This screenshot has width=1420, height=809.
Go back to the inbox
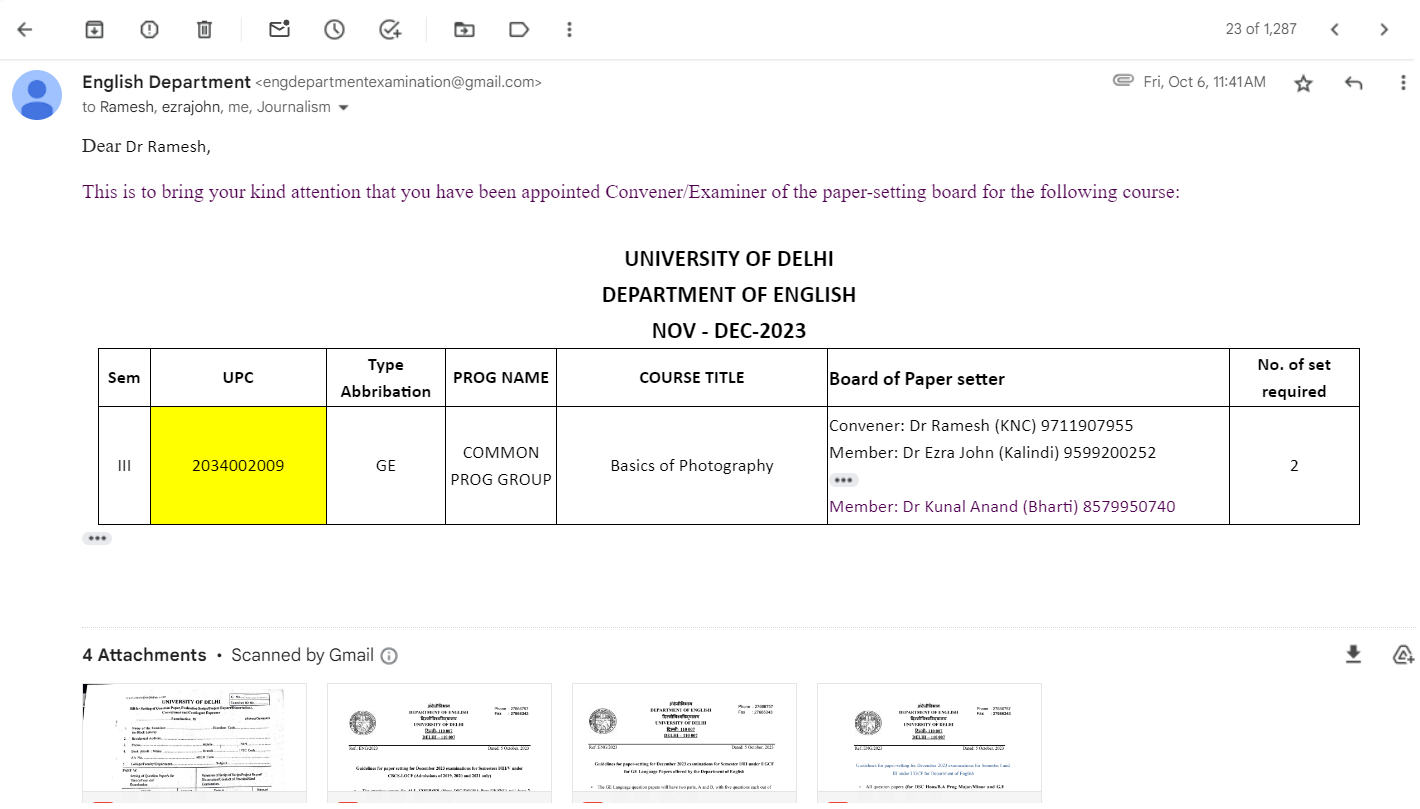(25, 29)
